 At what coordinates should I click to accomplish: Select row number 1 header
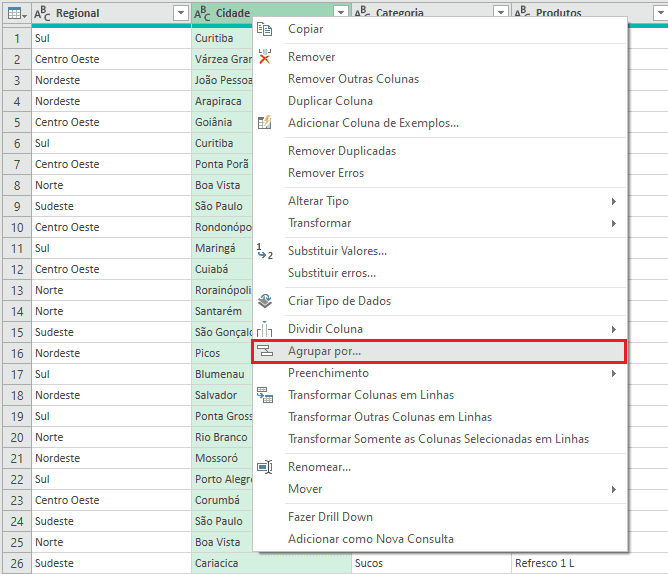(x=17, y=38)
